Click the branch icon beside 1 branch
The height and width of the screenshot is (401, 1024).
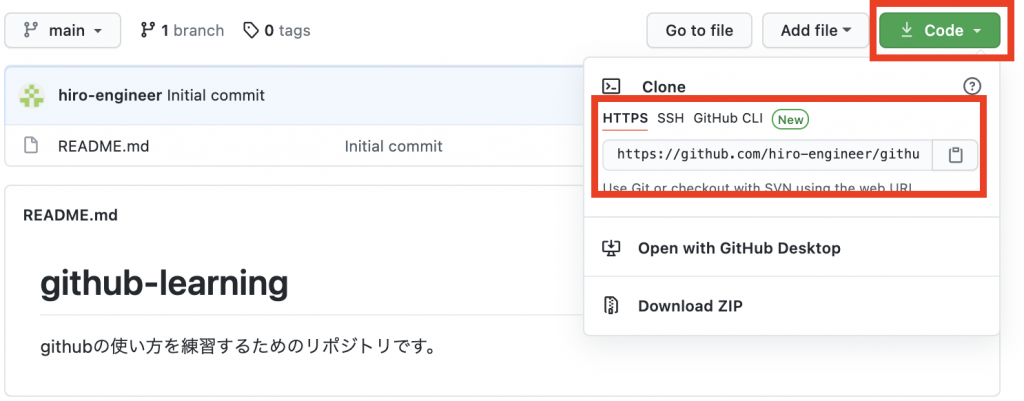148,30
